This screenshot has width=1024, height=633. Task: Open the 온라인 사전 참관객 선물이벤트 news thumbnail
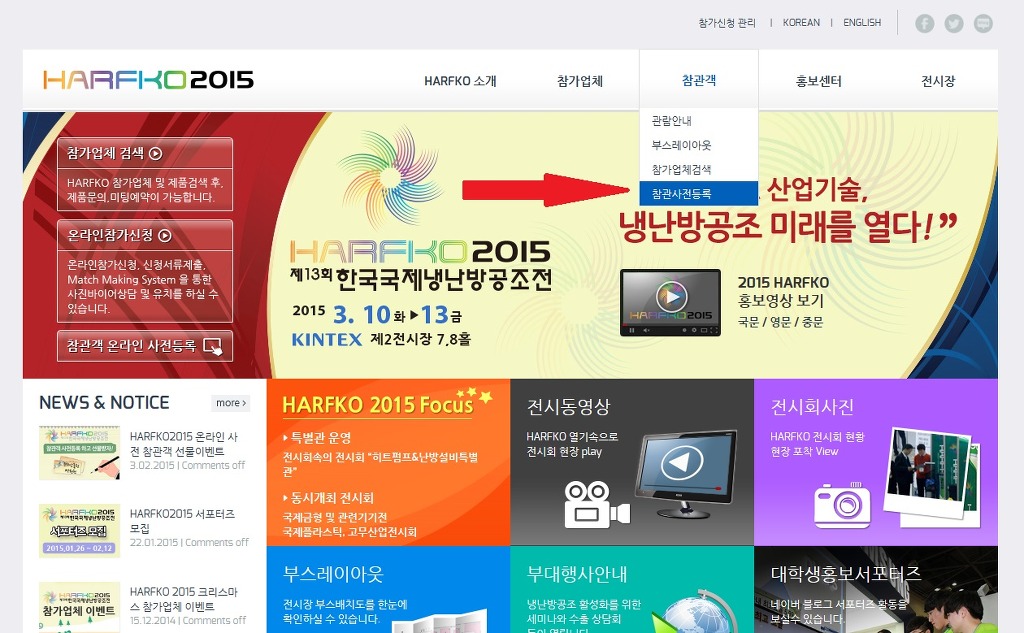[79, 453]
